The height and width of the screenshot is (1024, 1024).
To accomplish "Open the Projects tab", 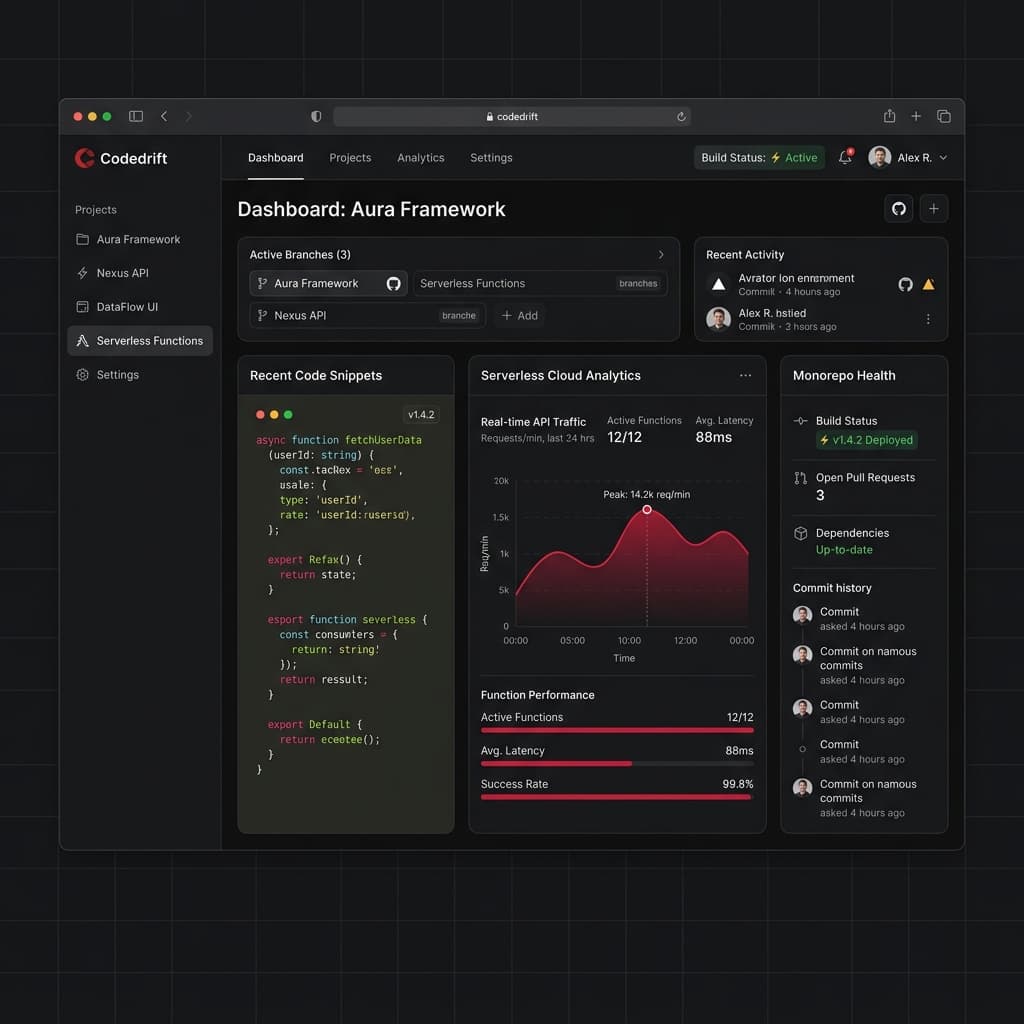I will pyautogui.click(x=350, y=157).
